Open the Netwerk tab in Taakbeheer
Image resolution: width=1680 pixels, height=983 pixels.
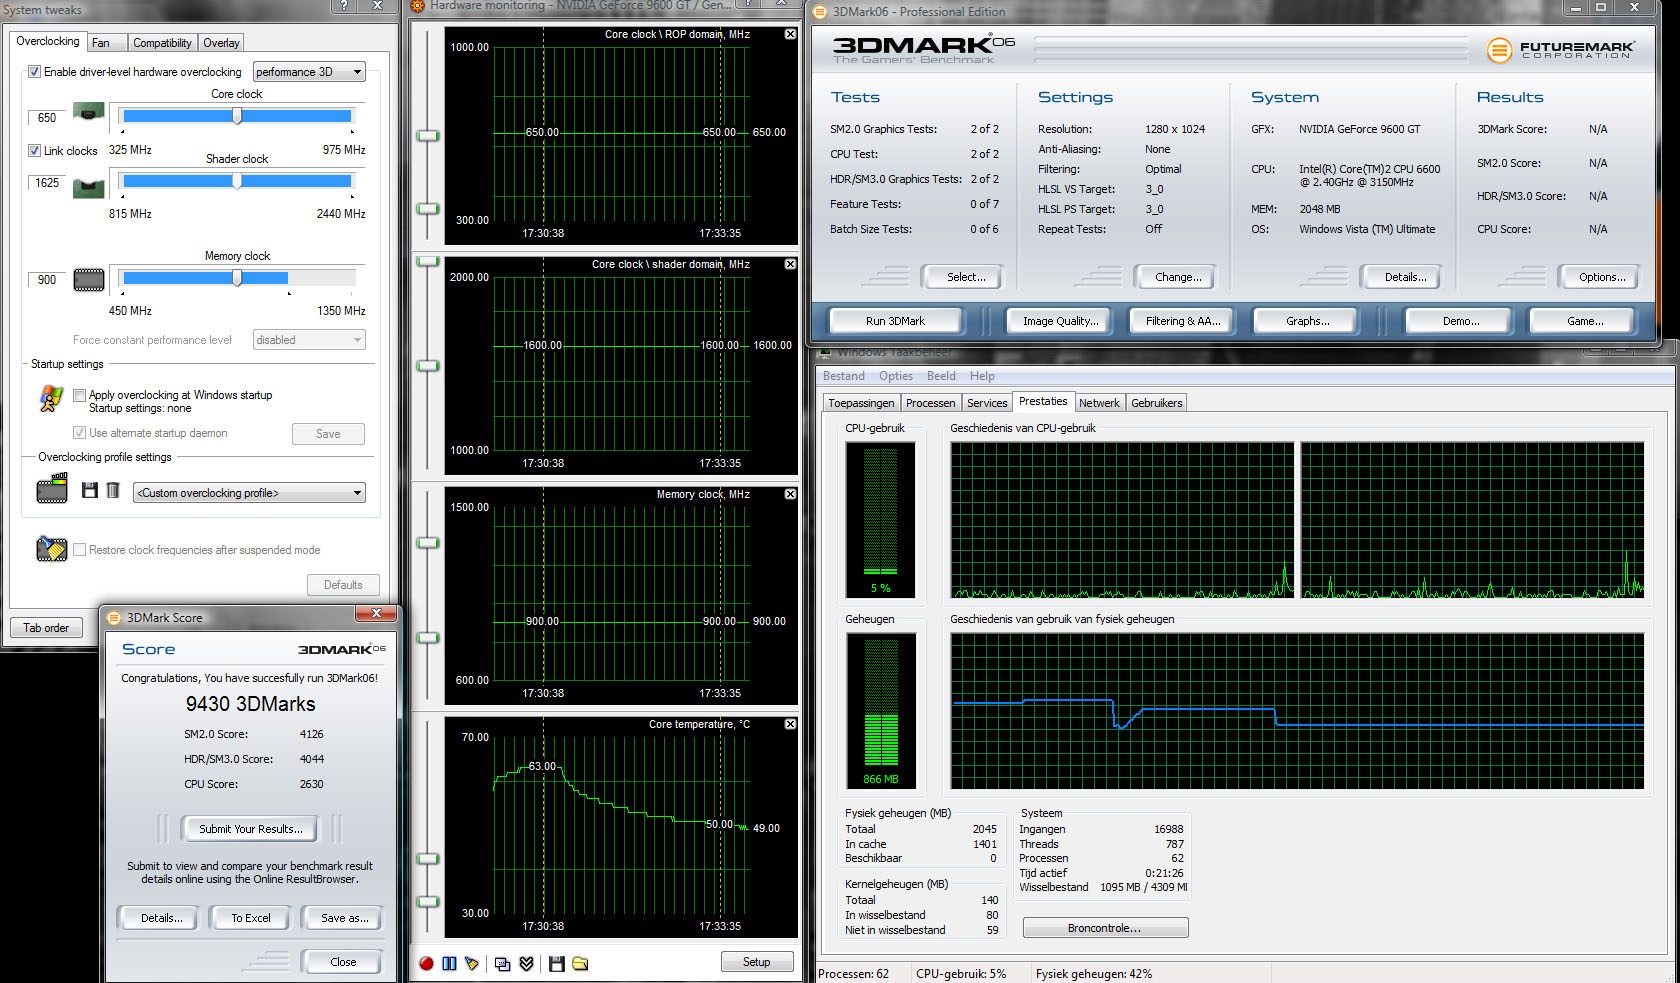pyautogui.click(x=1099, y=403)
